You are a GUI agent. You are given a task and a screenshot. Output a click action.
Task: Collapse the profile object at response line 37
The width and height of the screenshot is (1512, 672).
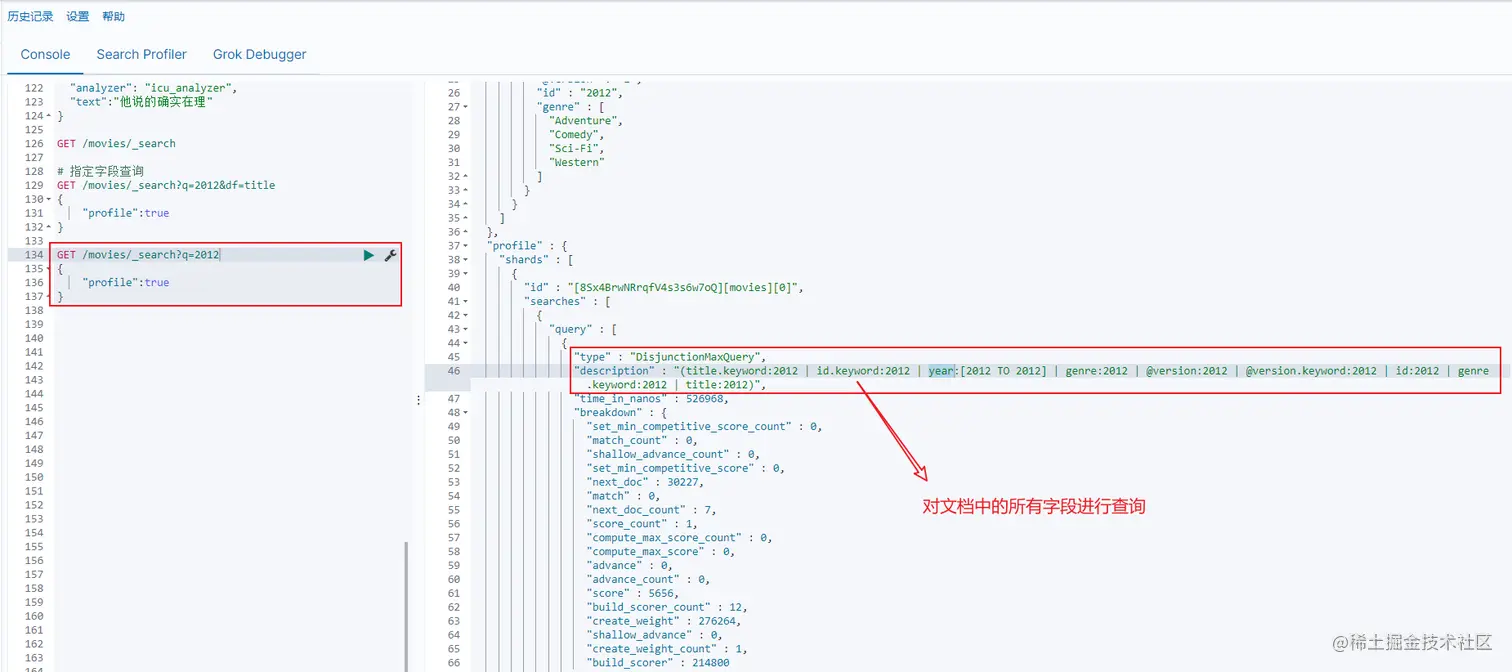[x=465, y=246]
